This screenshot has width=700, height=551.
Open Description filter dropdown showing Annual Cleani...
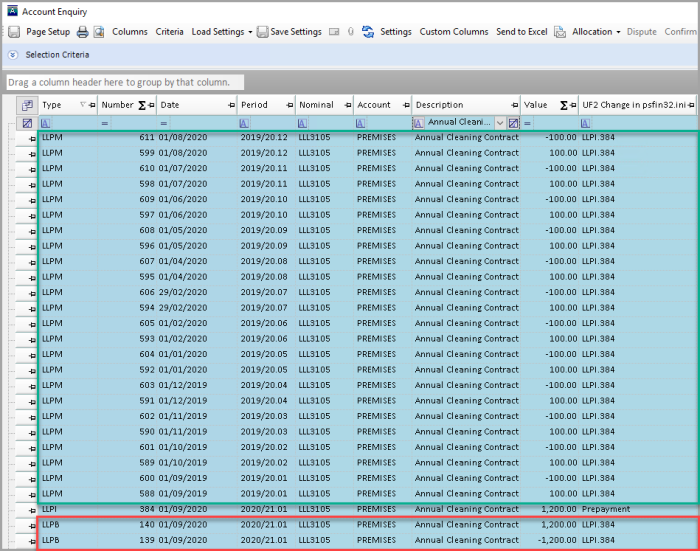tap(500, 122)
